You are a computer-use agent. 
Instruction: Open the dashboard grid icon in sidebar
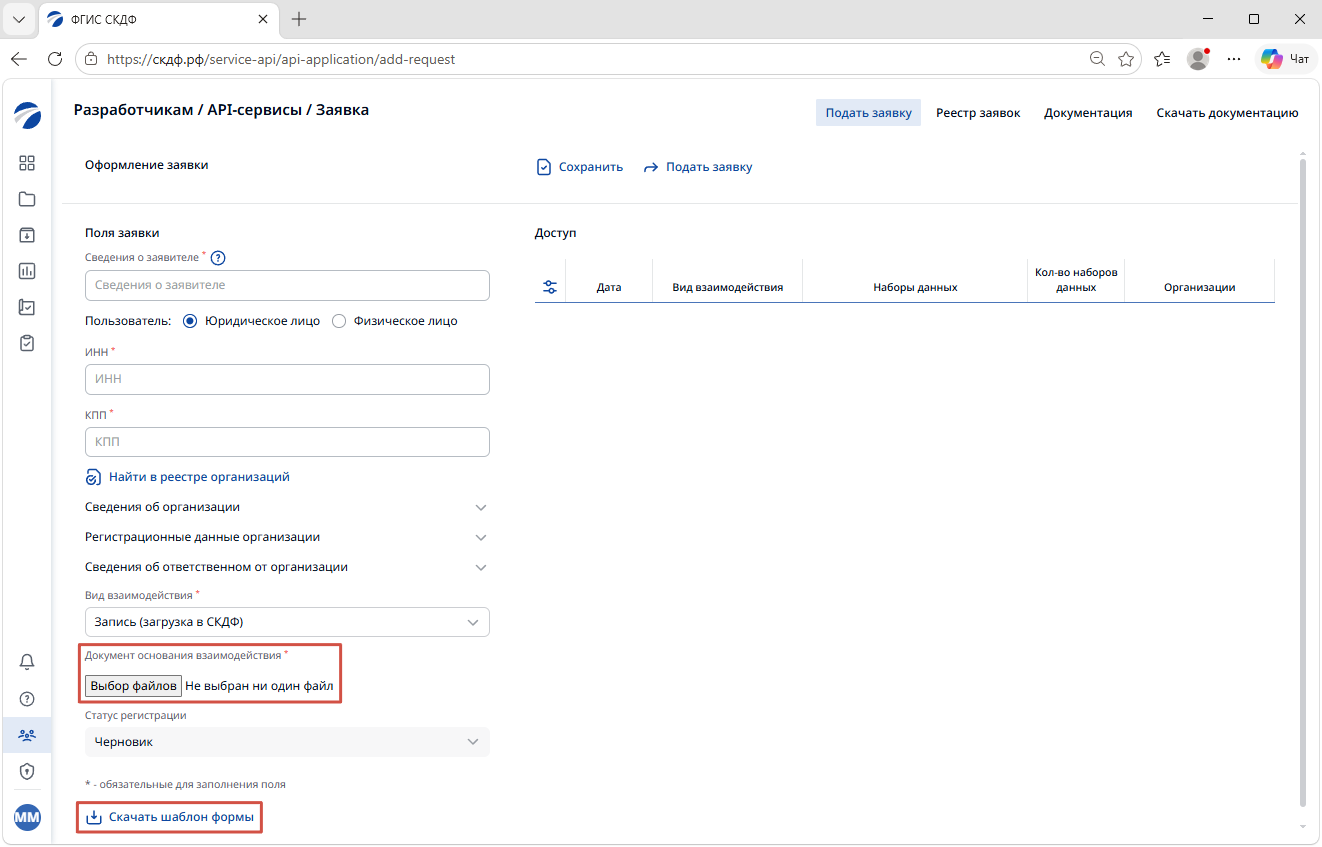[x=27, y=163]
